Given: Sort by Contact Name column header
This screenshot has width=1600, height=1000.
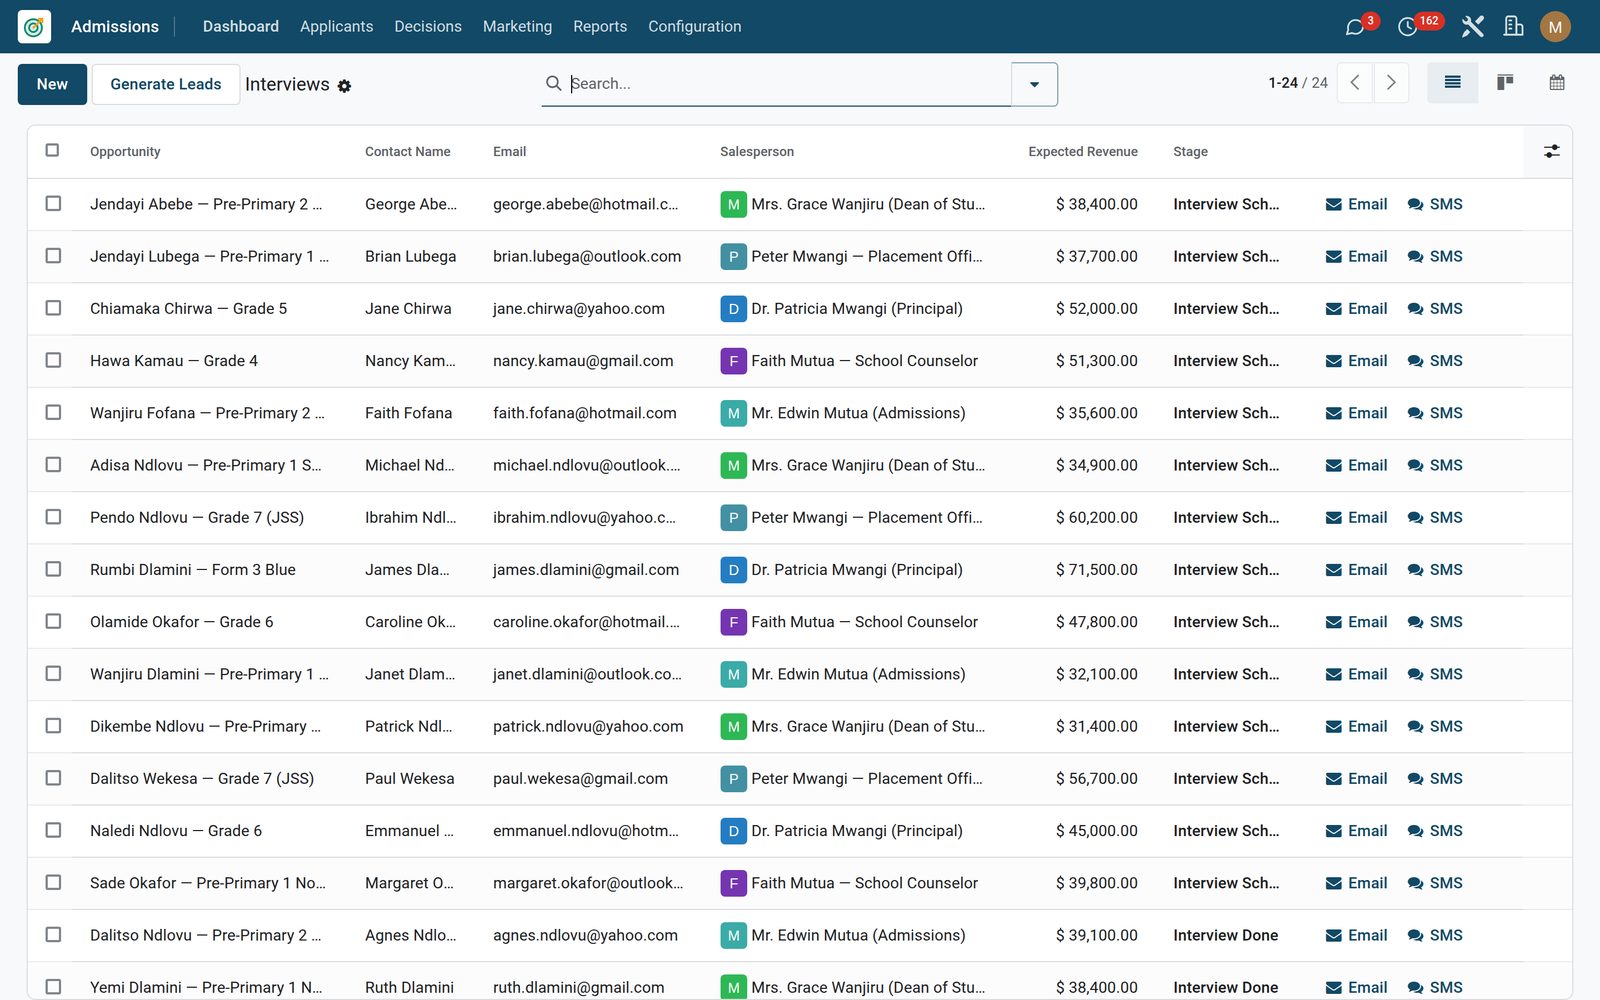Looking at the screenshot, I should (407, 152).
